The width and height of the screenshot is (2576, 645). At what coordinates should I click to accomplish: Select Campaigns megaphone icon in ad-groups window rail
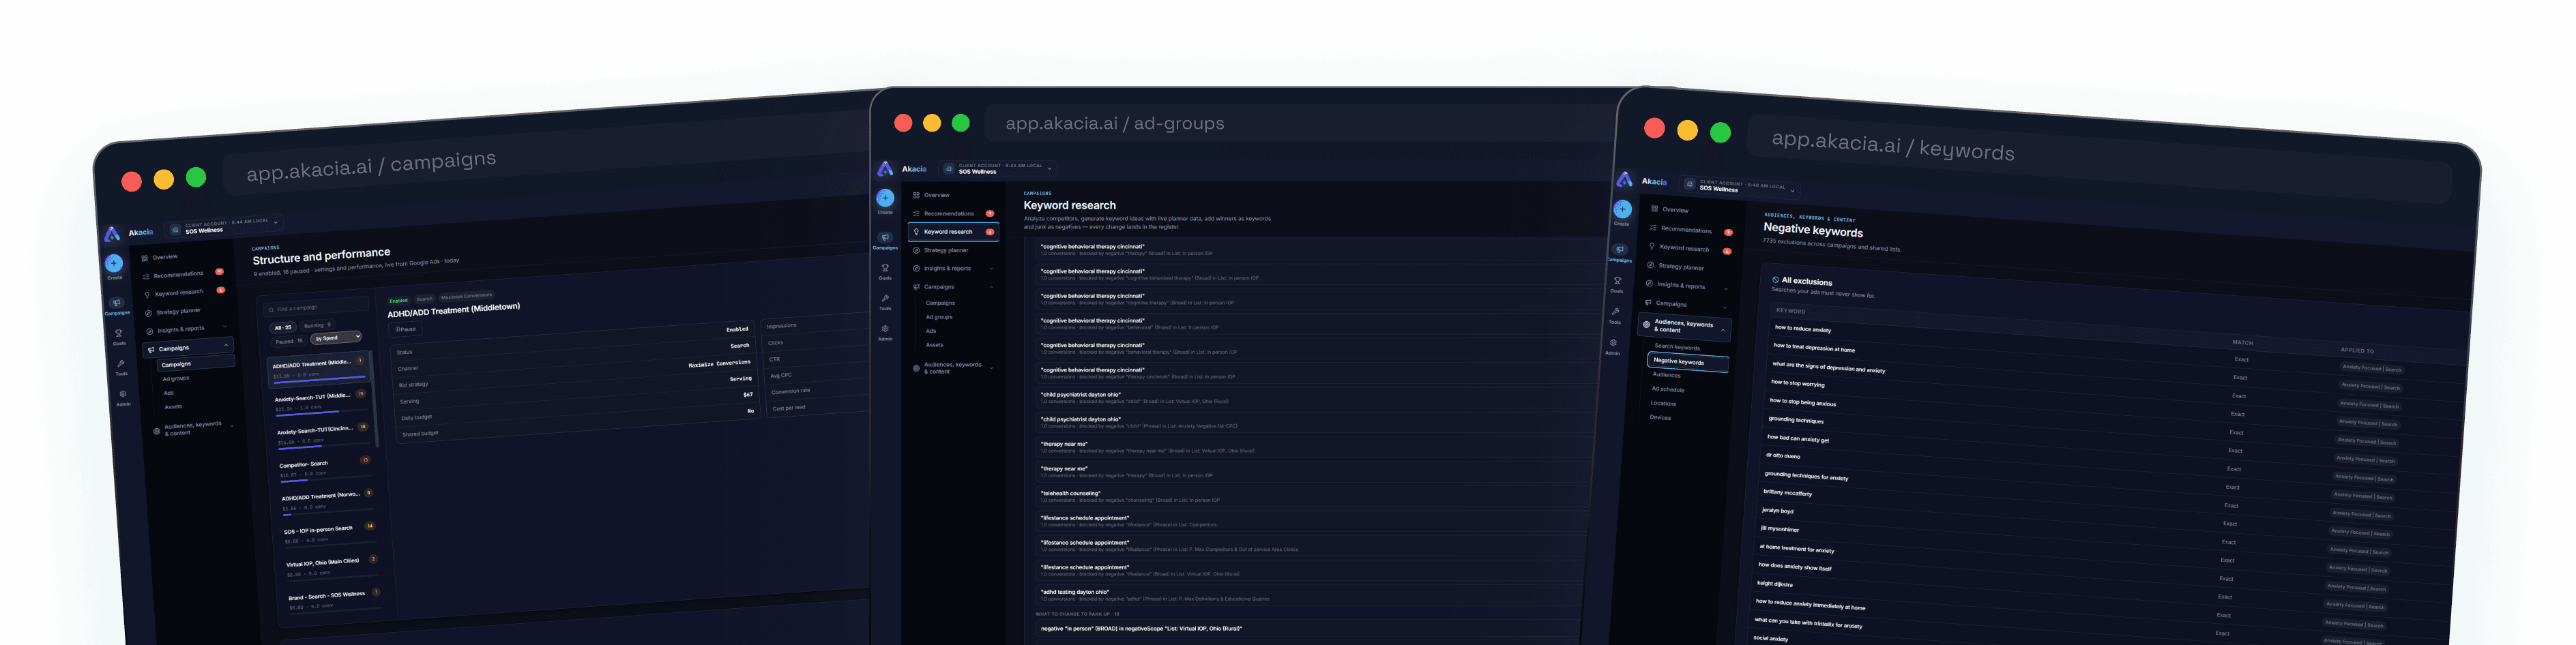click(x=885, y=238)
